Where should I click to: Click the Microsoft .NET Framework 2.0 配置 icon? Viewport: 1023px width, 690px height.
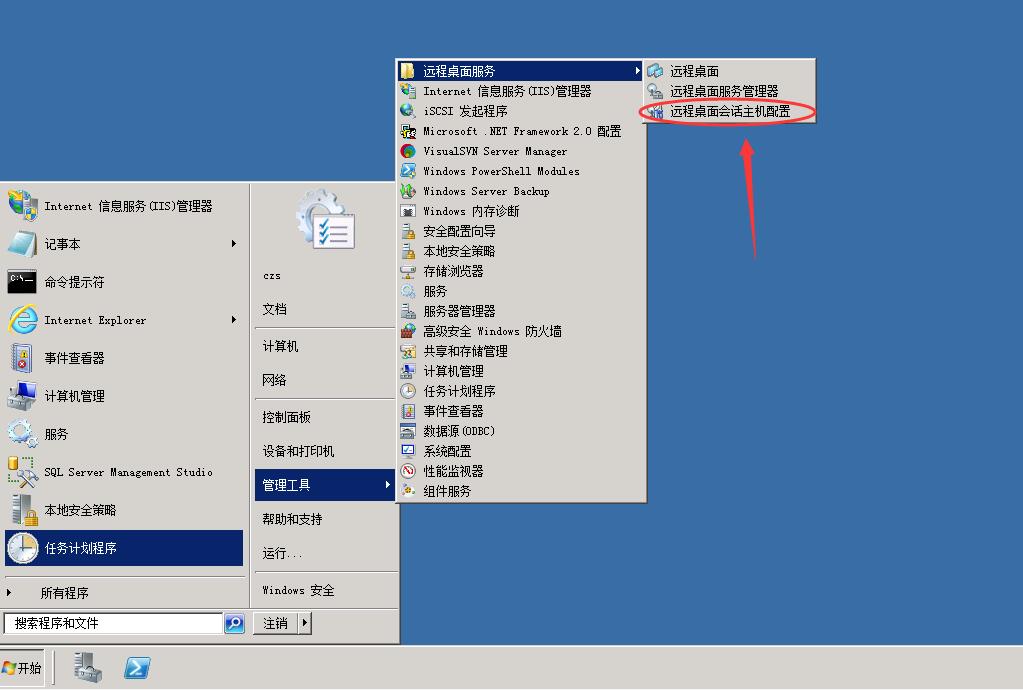tap(408, 131)
